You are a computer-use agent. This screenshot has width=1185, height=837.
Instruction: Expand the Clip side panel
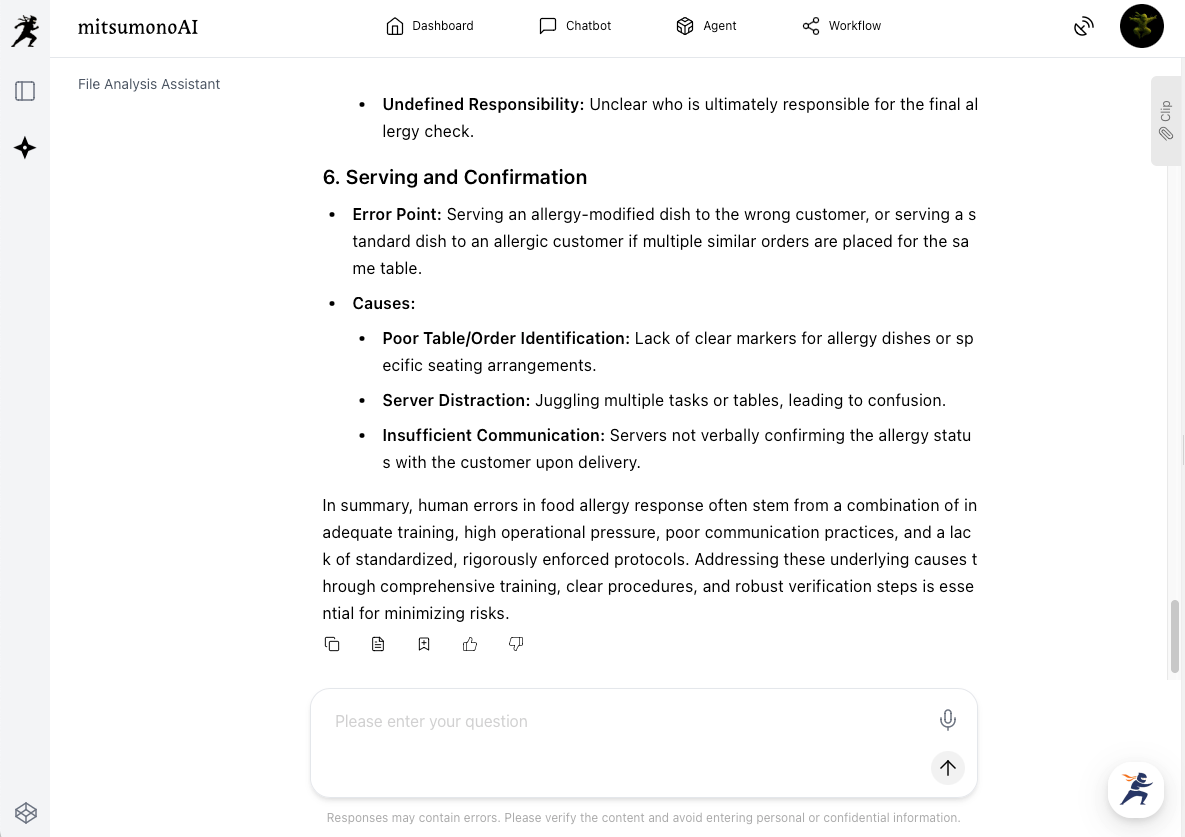pos(1166,121)
